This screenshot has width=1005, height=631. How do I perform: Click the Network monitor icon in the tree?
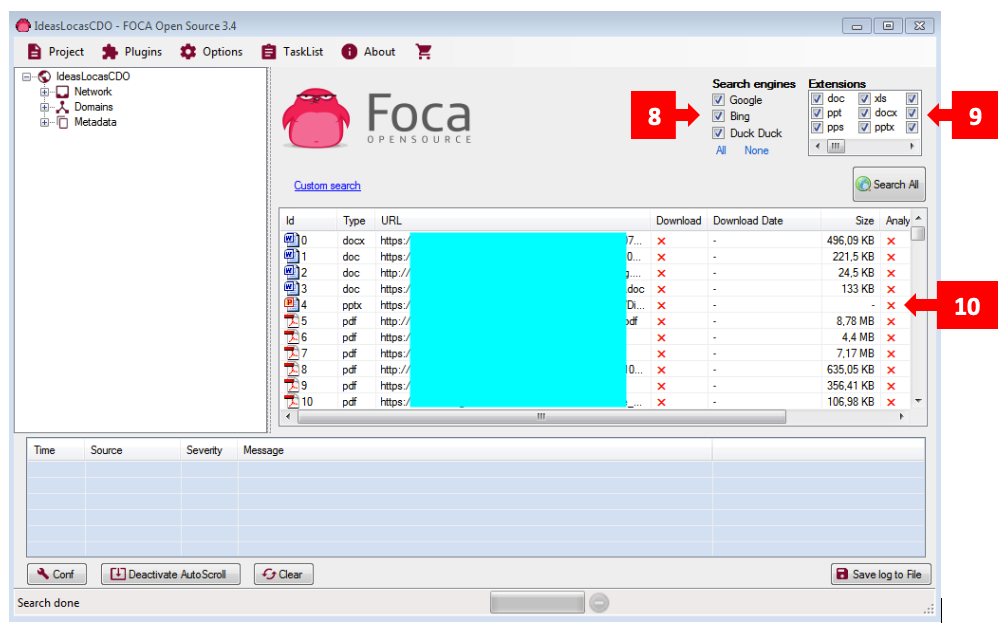click(x=62, y=92)
